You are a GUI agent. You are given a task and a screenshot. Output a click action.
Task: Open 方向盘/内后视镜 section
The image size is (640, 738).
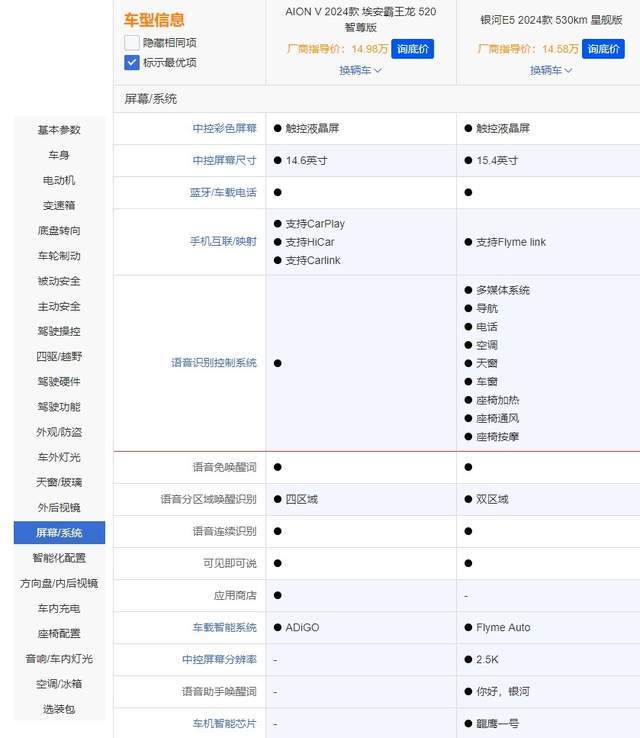(59, 583)
